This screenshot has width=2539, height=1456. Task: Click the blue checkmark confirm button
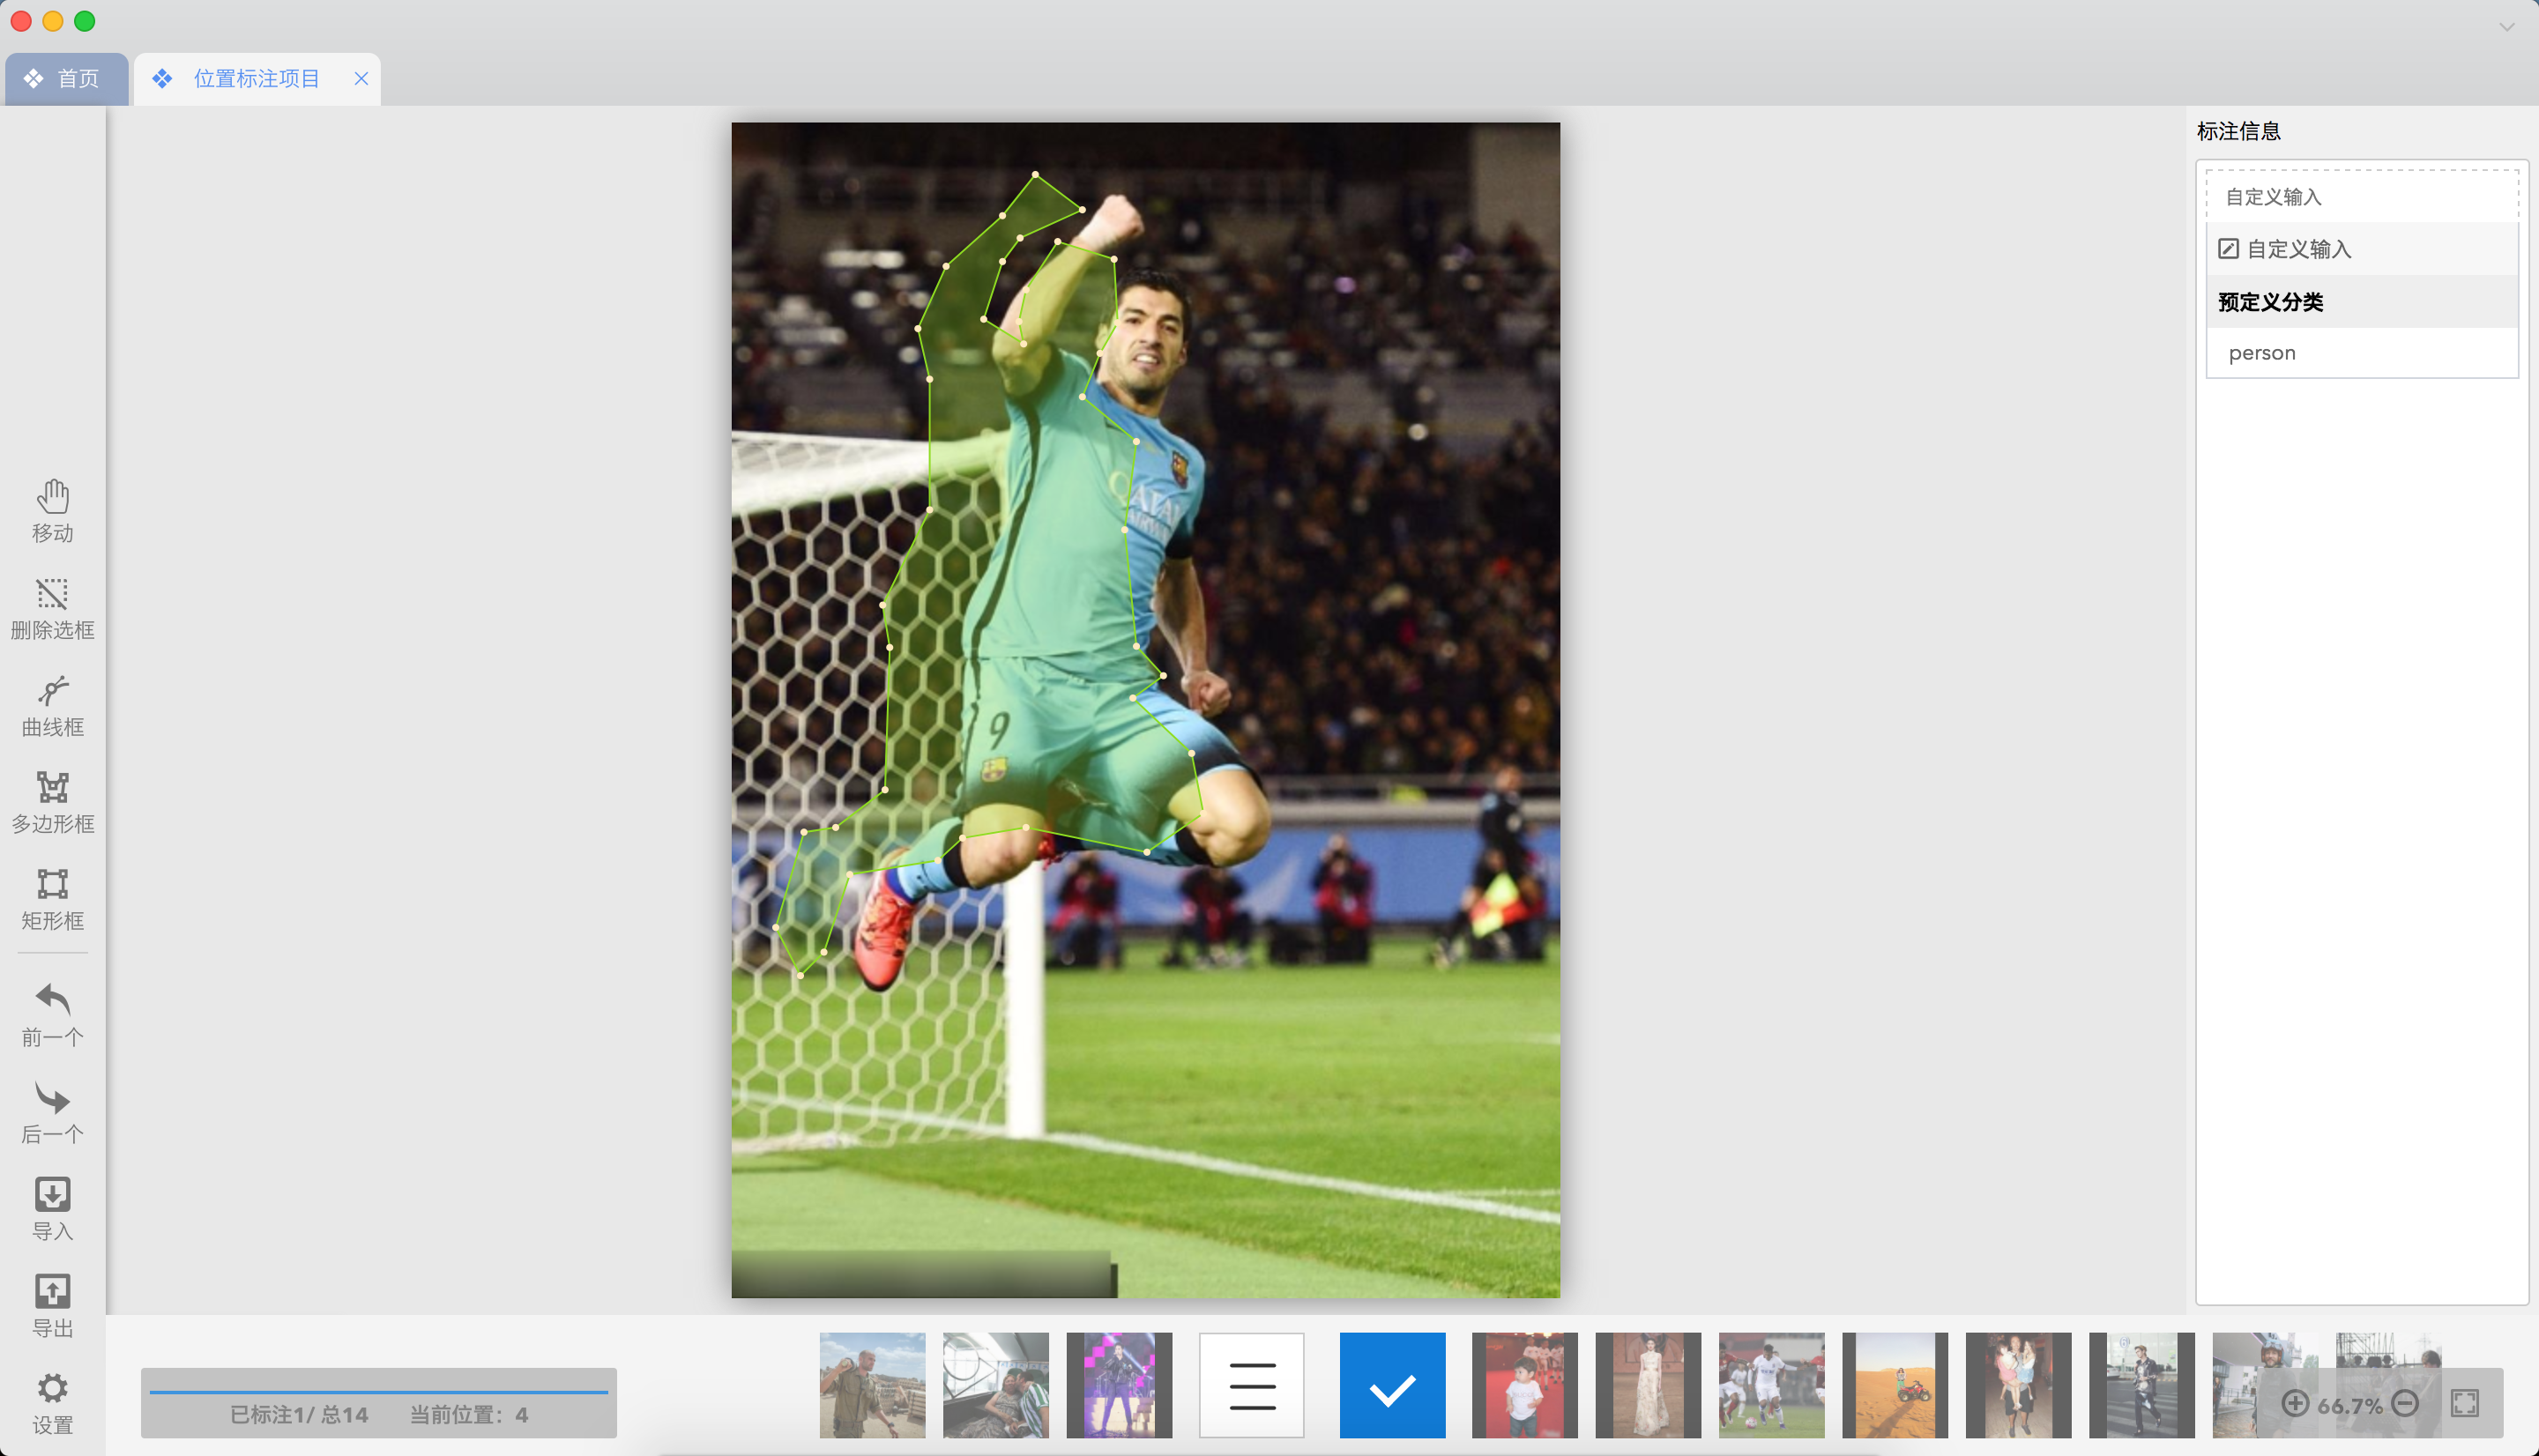coord(1392,1385)
